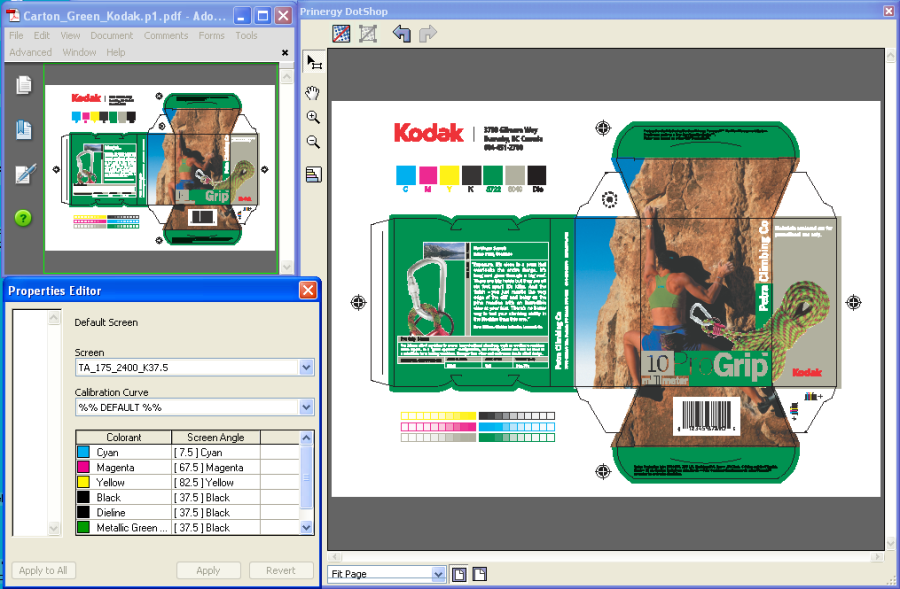Open the Comments menu in Acrobat
The image size is (900, 589).
[166, 36]
